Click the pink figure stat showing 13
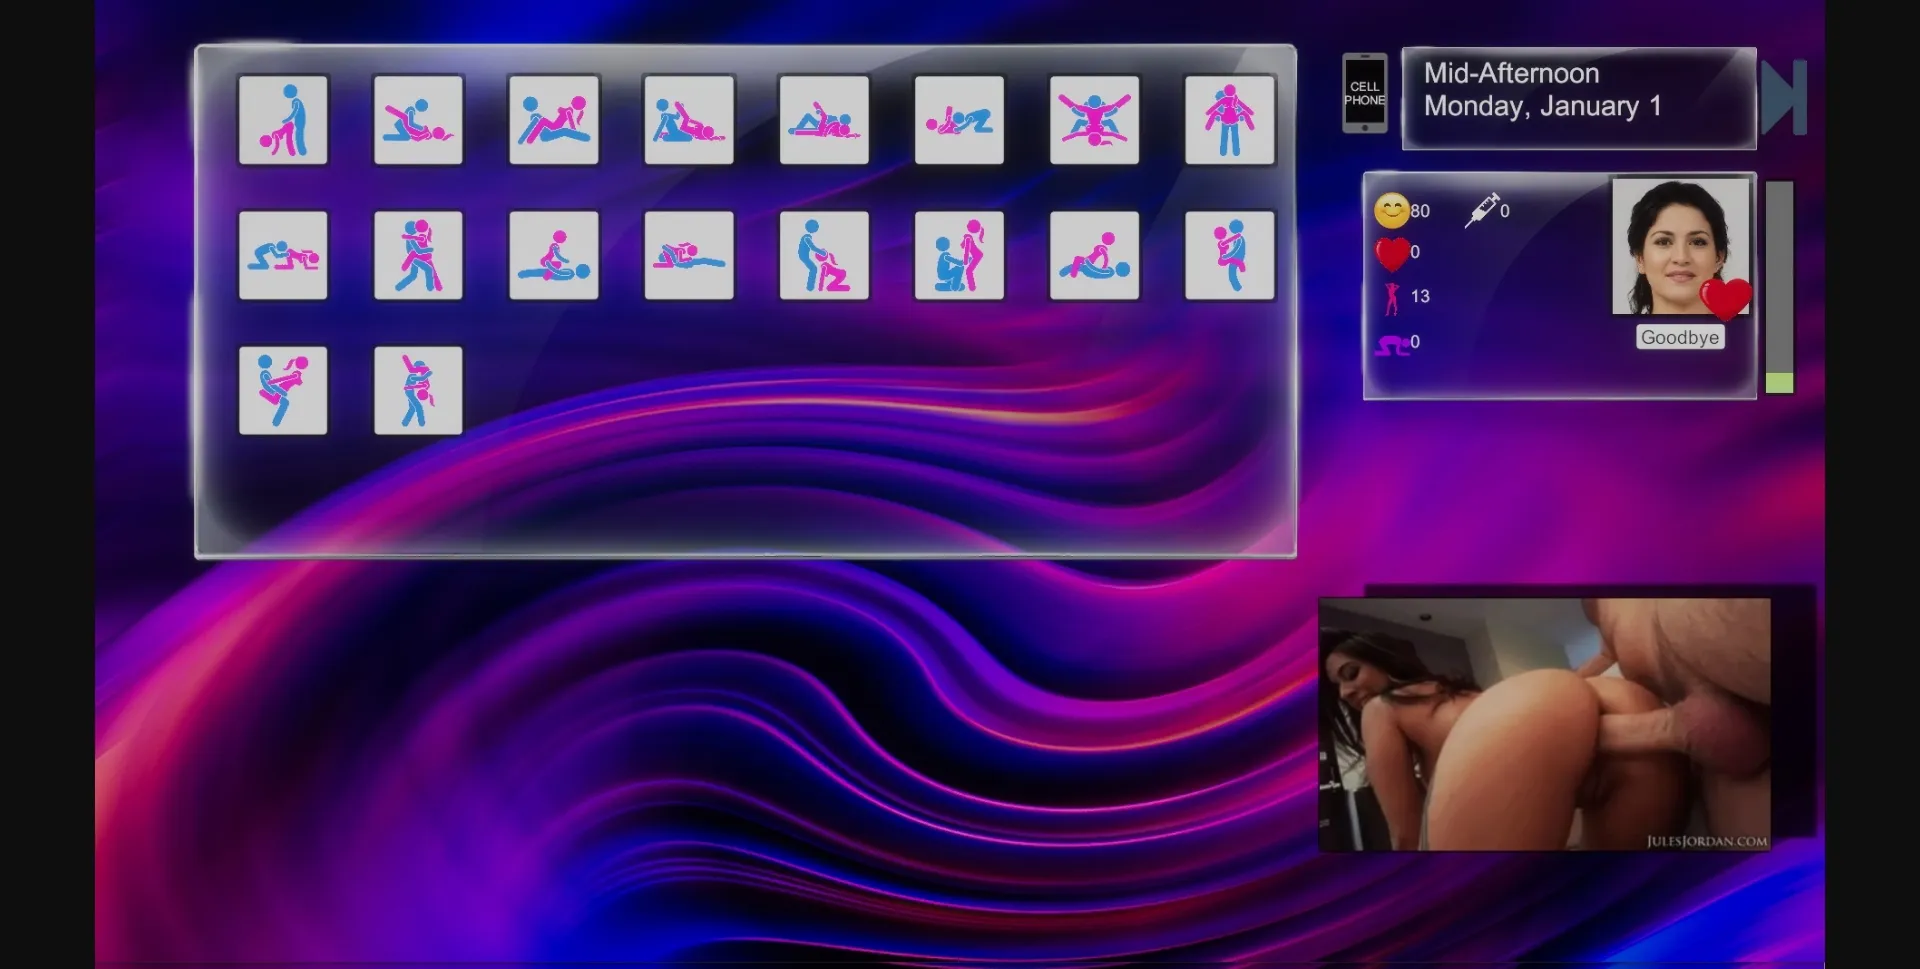This screenshot has width=1920, height=969. [x=1391, y=297]
